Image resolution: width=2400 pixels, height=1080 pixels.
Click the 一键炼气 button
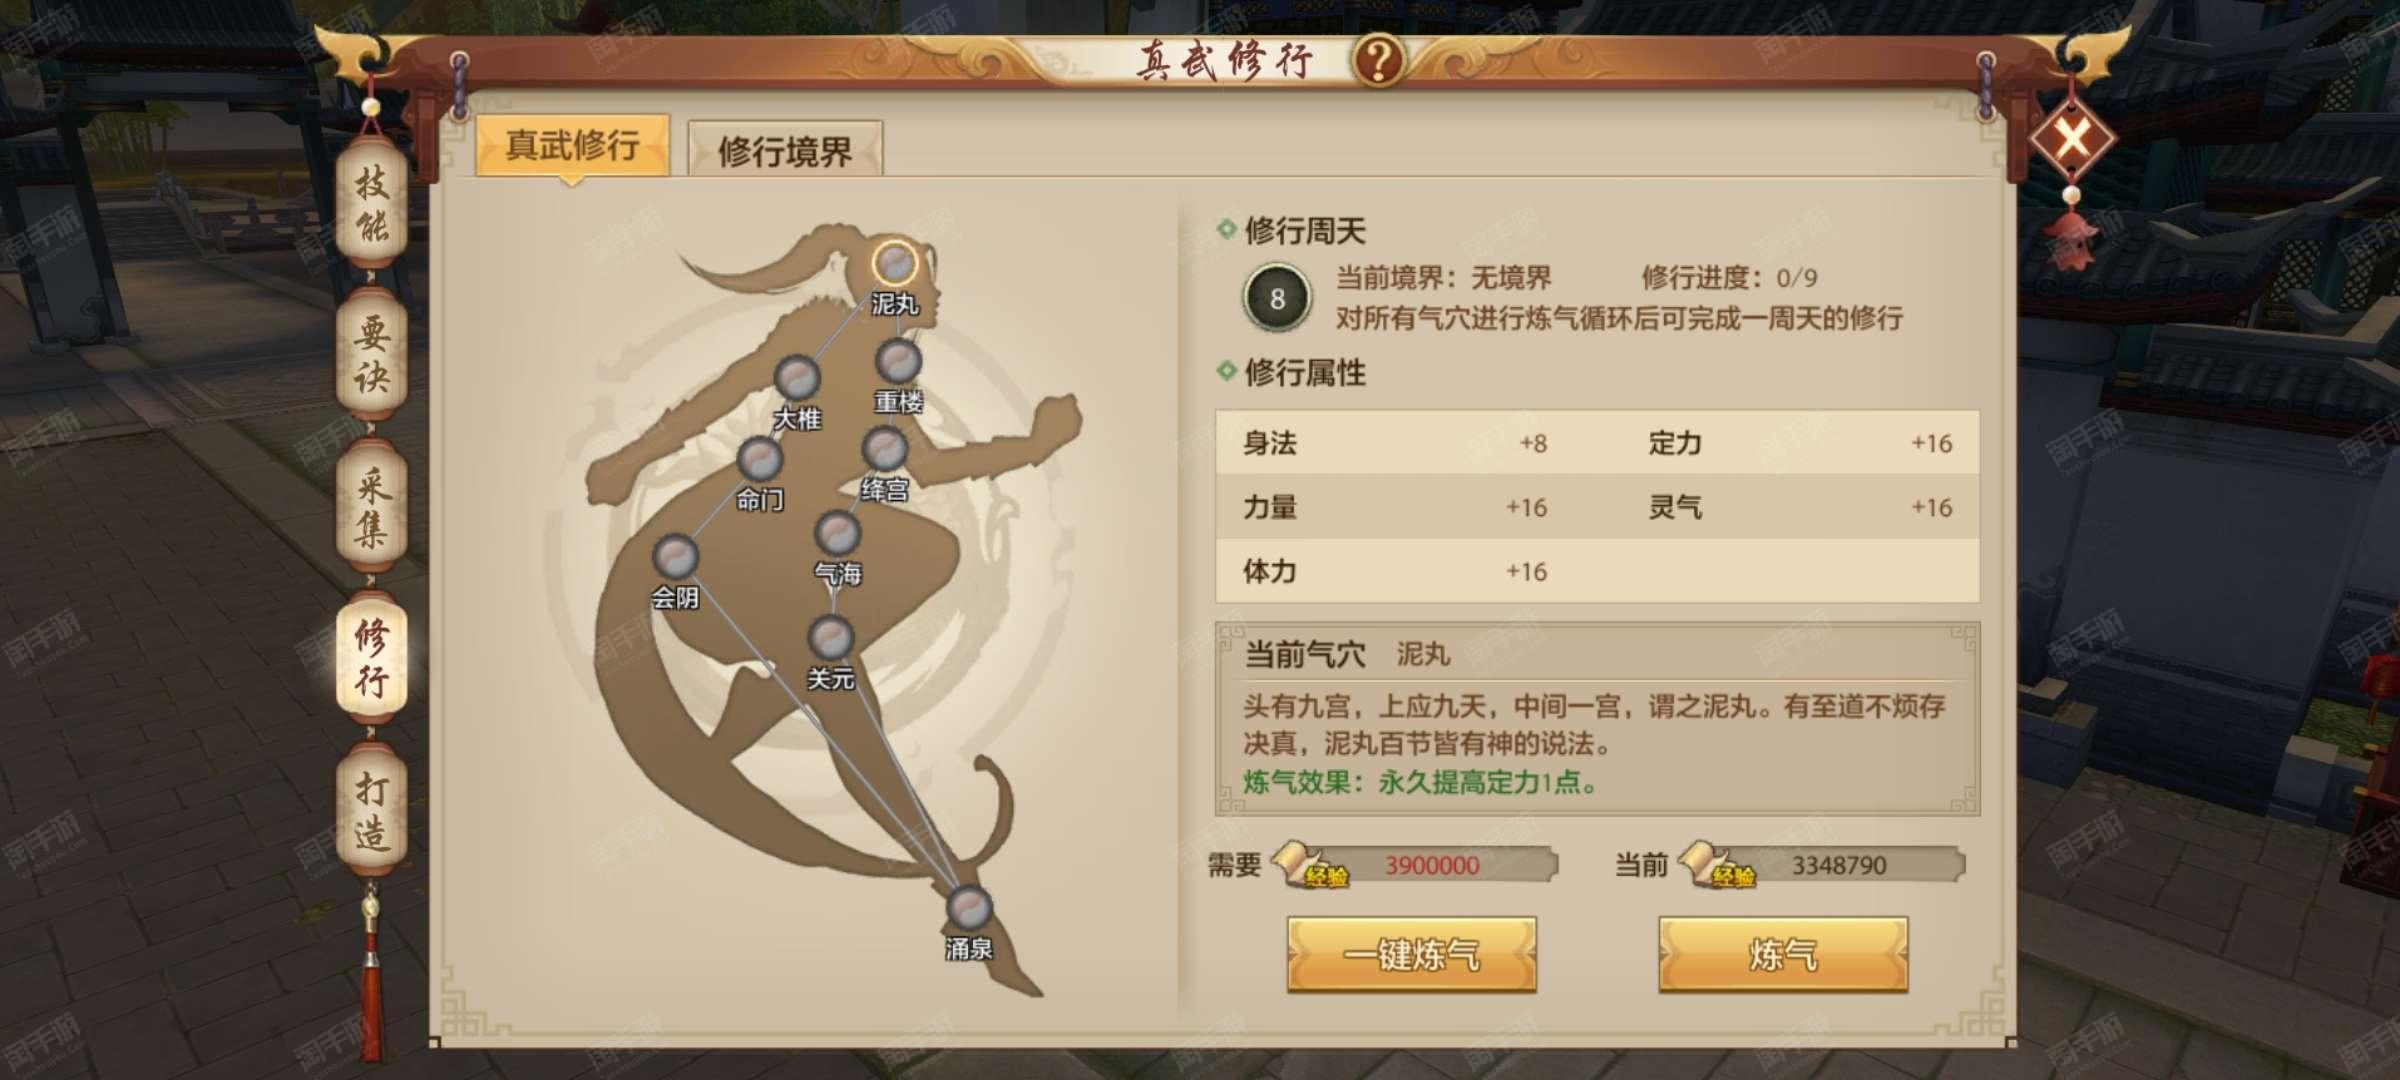coord(1411,955)
